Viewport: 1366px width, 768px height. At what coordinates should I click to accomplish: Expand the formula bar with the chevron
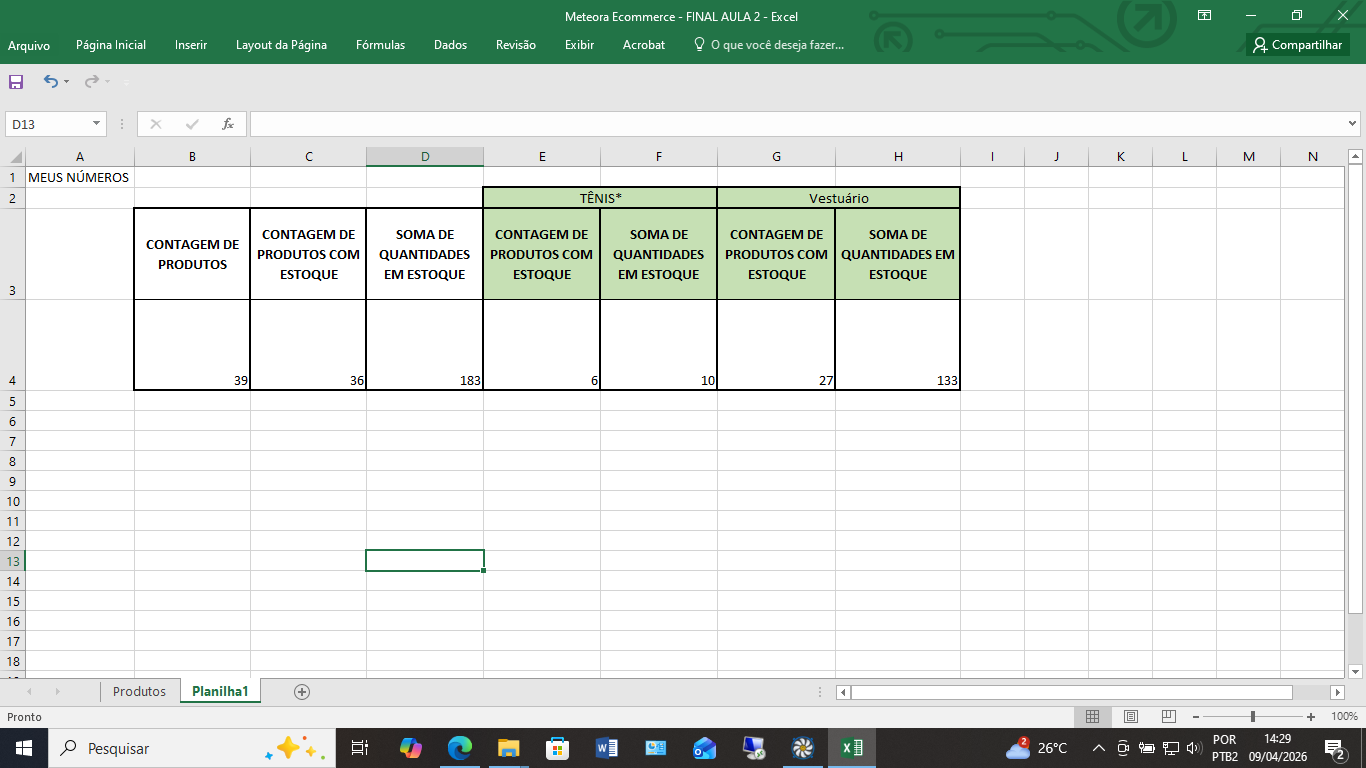click(1353, 124)
